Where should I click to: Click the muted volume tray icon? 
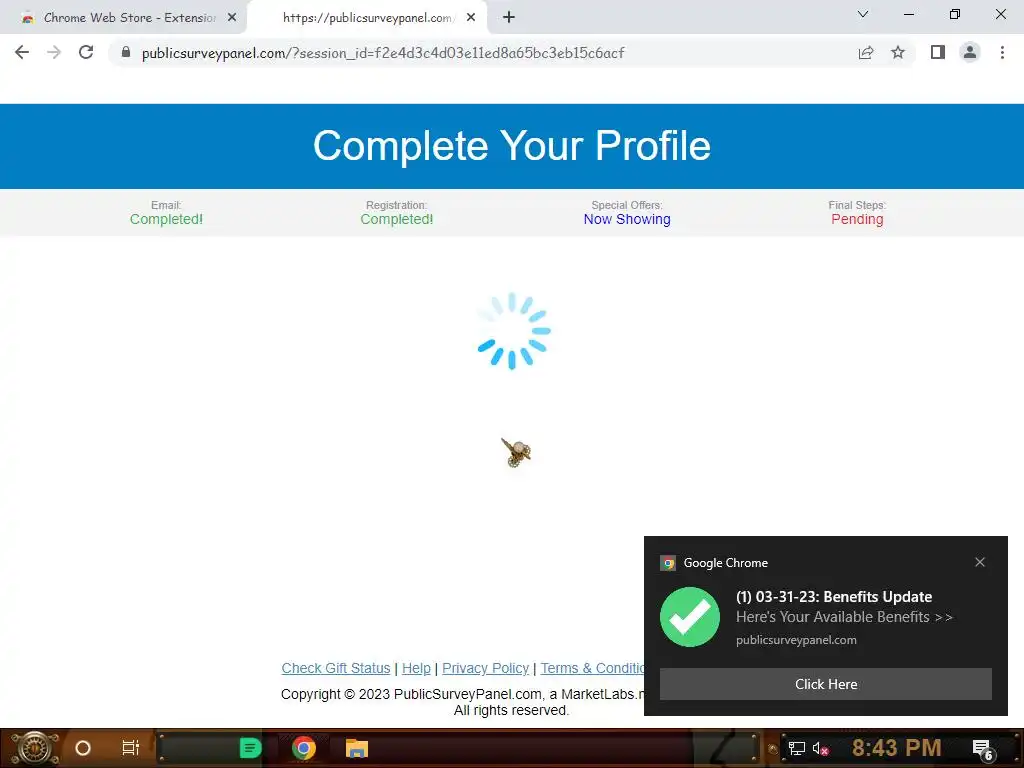pyautogui.click(x=821, y=748)
